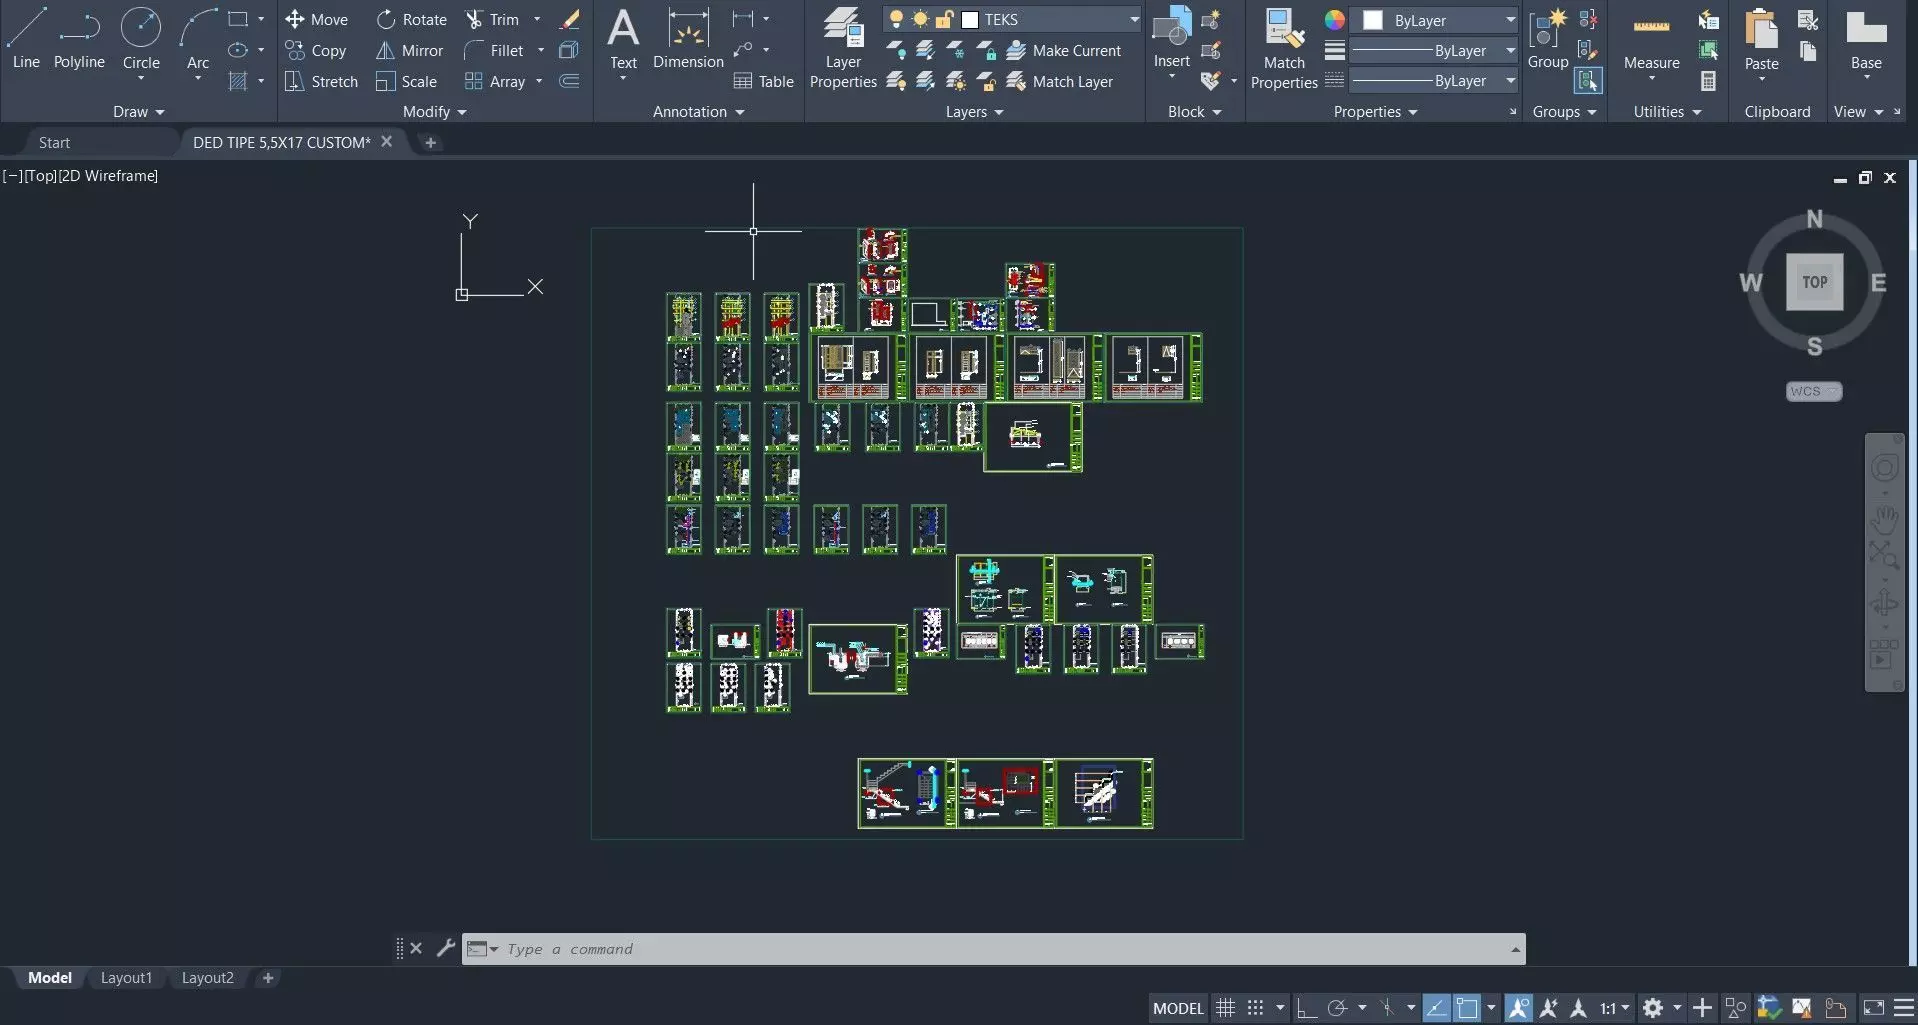The width and height of the screenshot is (1918, 1025).
Task: Select the Copy tool in Modify
Action: click(x=316, y=50)
